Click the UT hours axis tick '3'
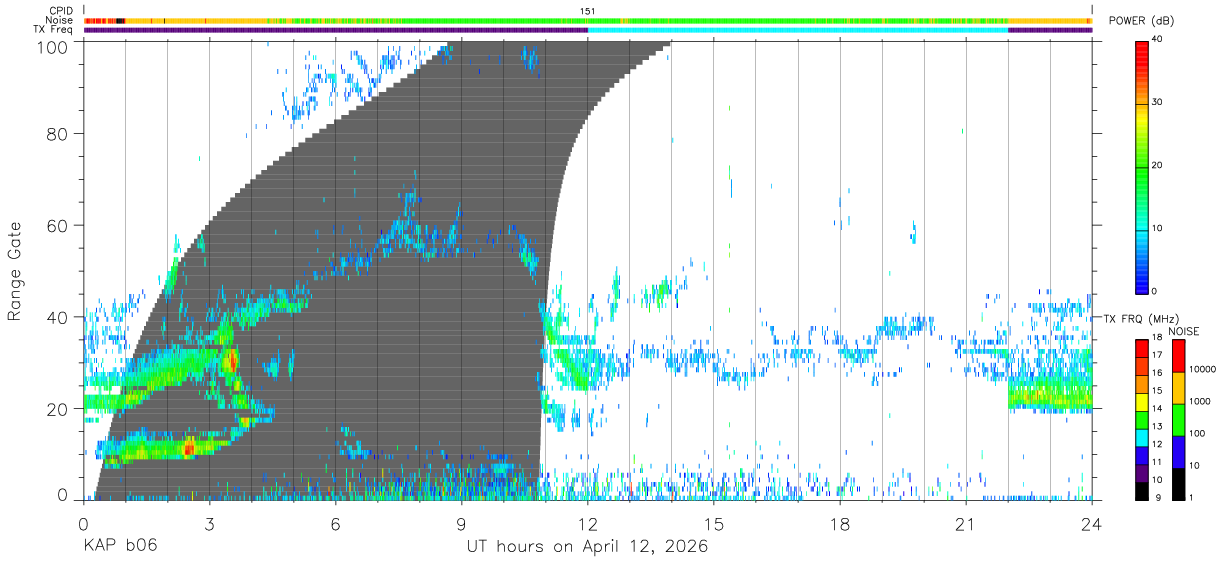Screen dimensions: 1228x567 coord(209,524)
